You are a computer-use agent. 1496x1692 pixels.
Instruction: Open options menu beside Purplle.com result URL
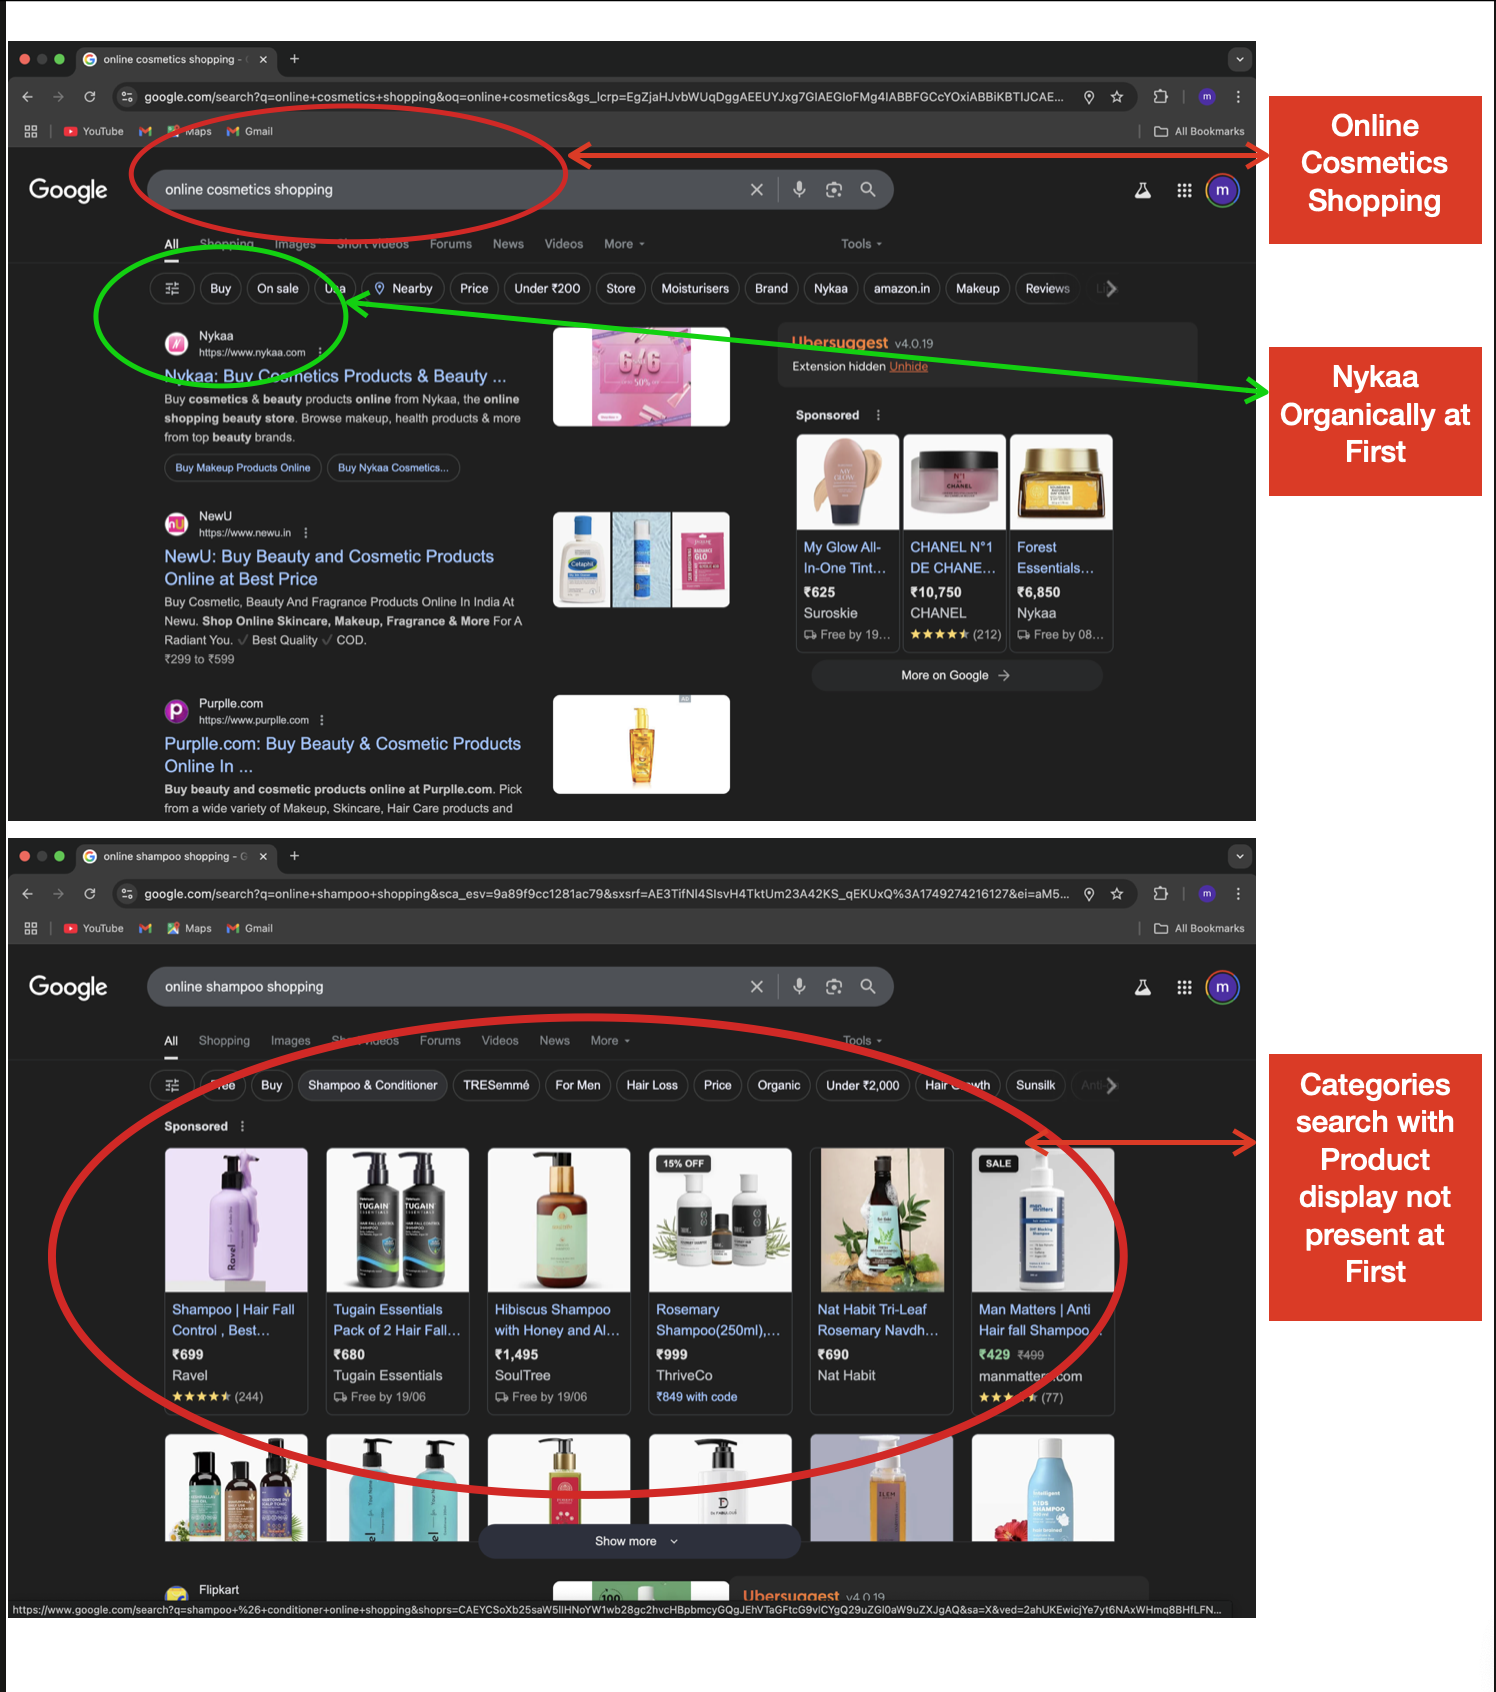pos(322,720)
